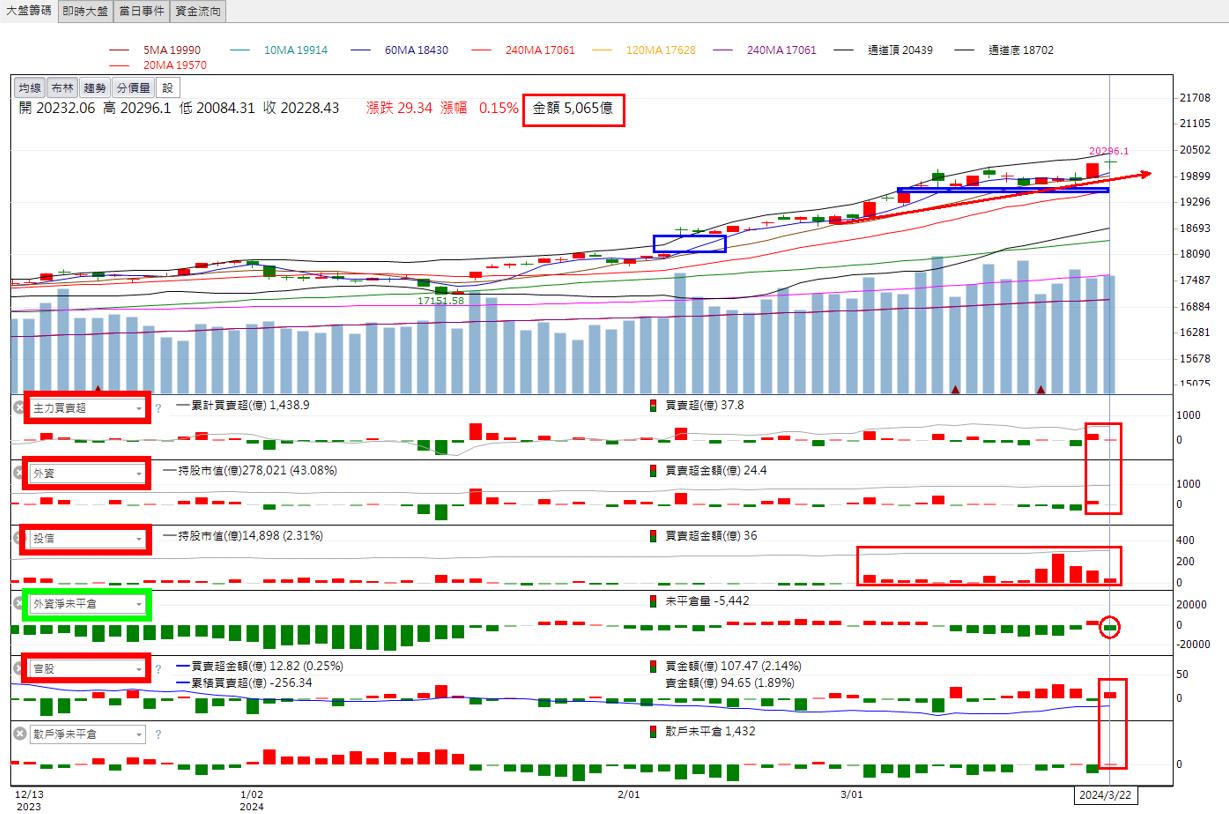Image resolution: width=1229 pixels, height=814 pixels.
Task: Open the 資金流向 tab
Action: click(x=197, y=11)
